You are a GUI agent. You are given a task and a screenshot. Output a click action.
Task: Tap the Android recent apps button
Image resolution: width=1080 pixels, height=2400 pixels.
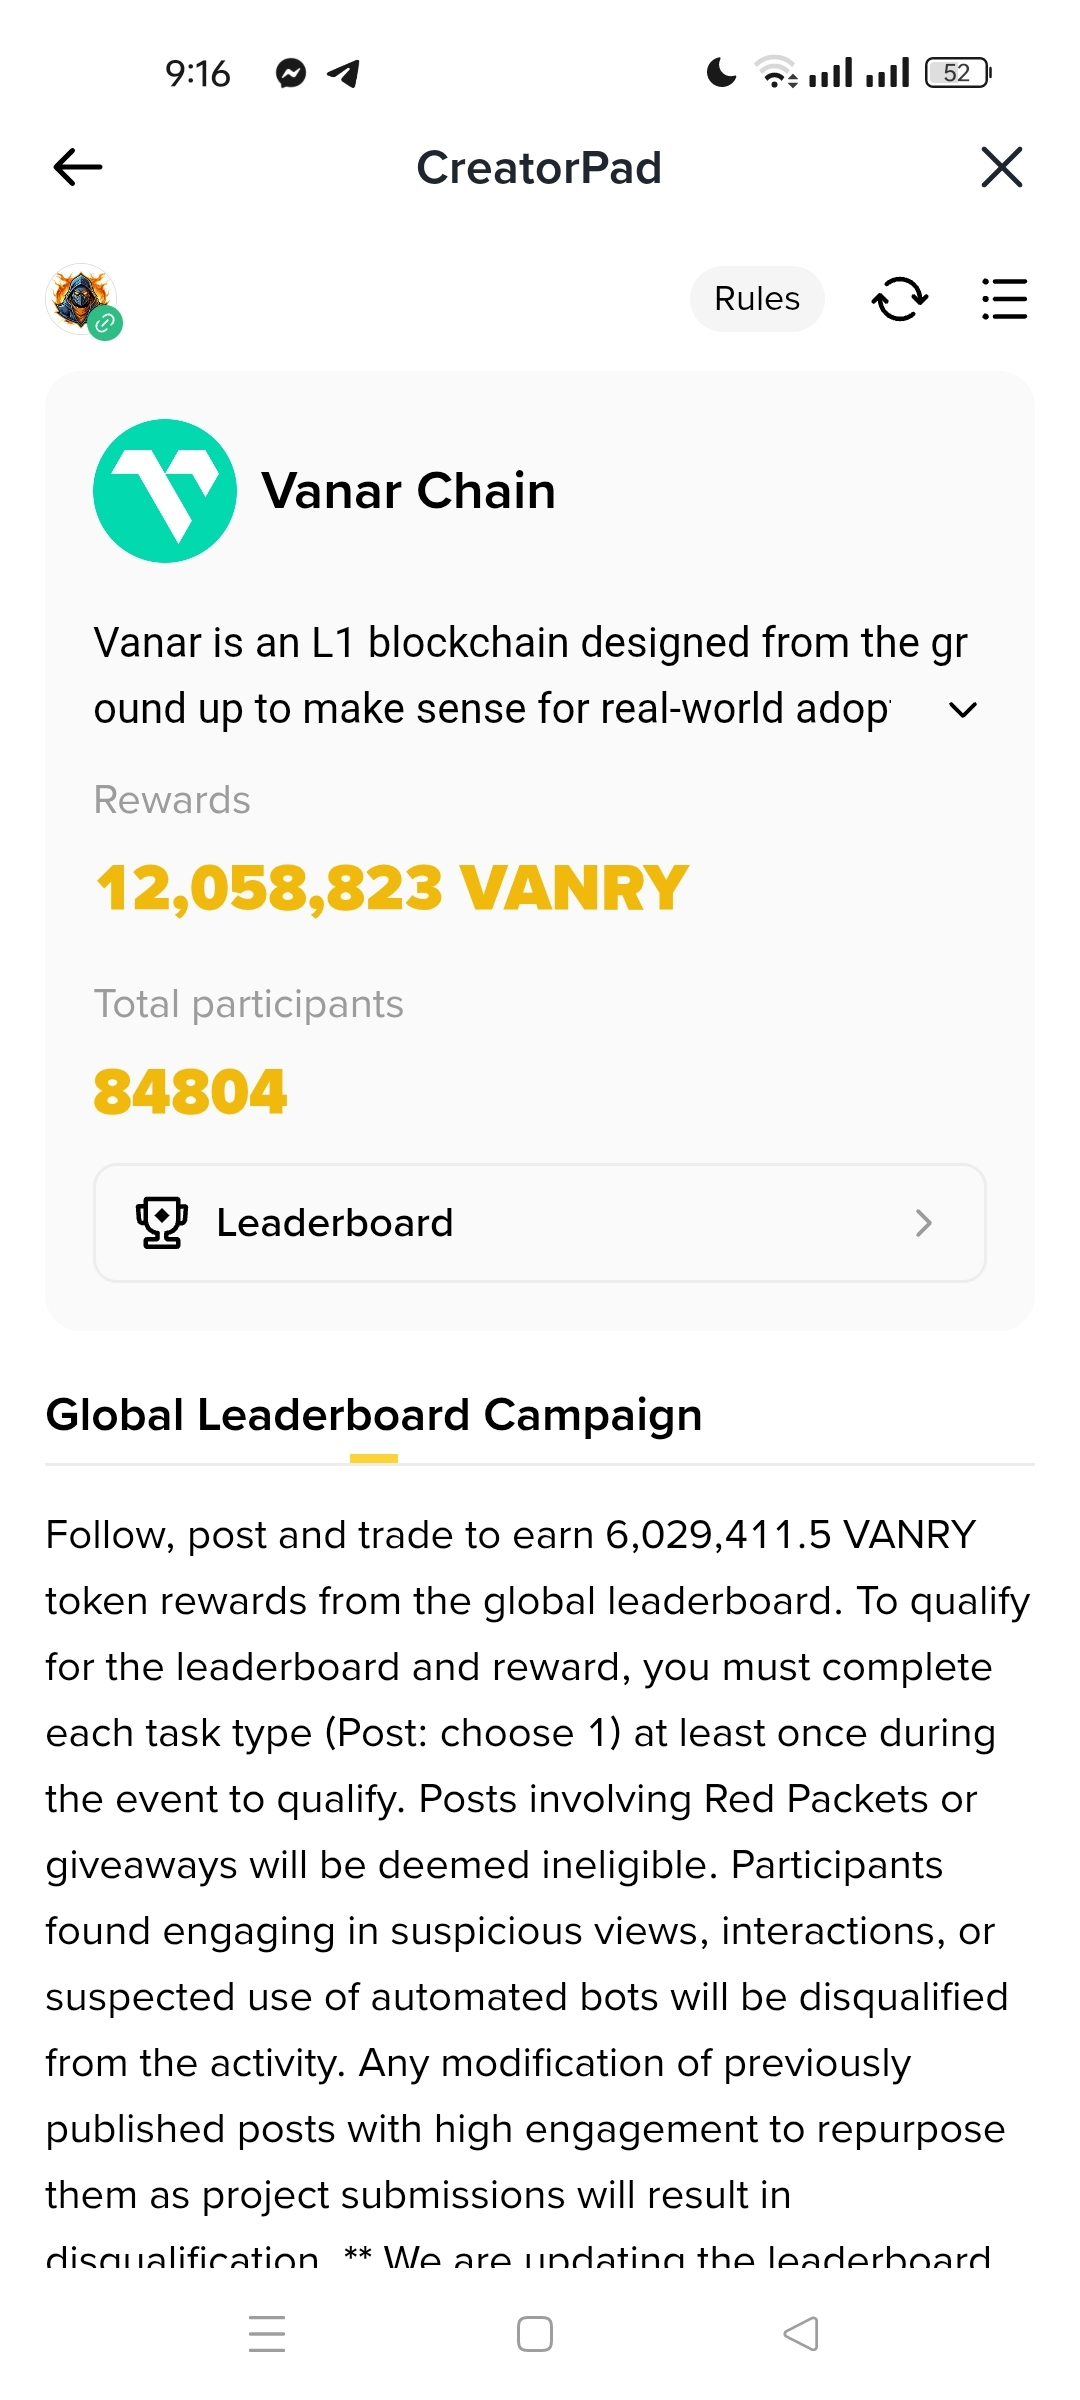267,2334
